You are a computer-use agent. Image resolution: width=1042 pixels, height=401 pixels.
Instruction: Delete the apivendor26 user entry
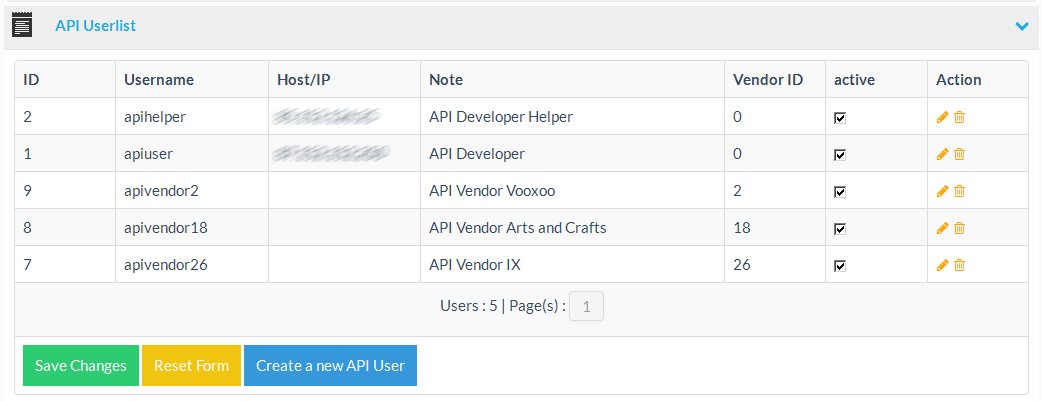click(959, 265)
